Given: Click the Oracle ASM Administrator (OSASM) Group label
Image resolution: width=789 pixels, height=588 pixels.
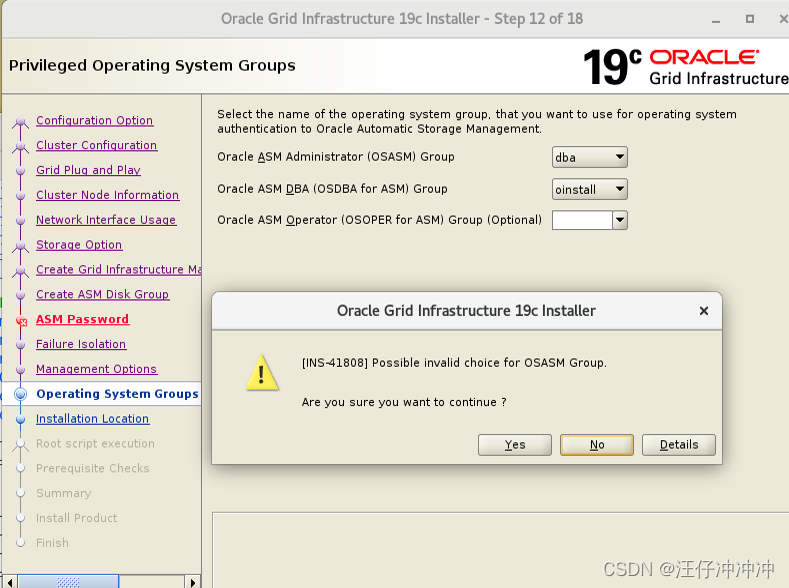Looking at the screenshot, I should click(x=336, y=157).
